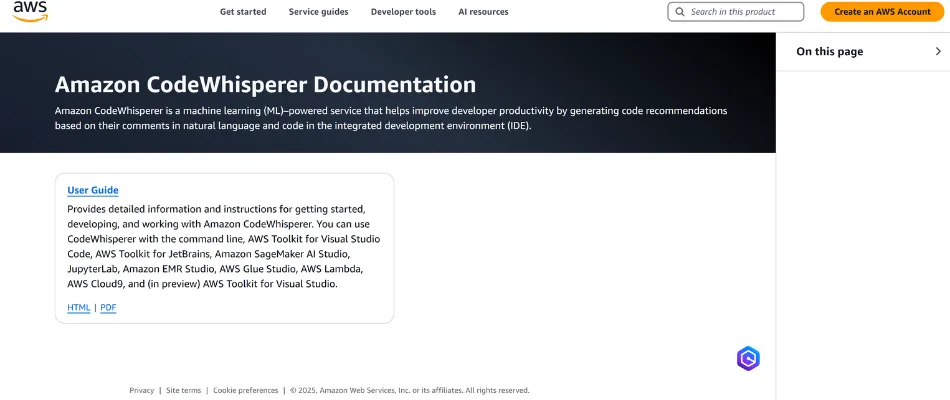
Task: Open the Privacy link in the footer
Action: [141, 391]
